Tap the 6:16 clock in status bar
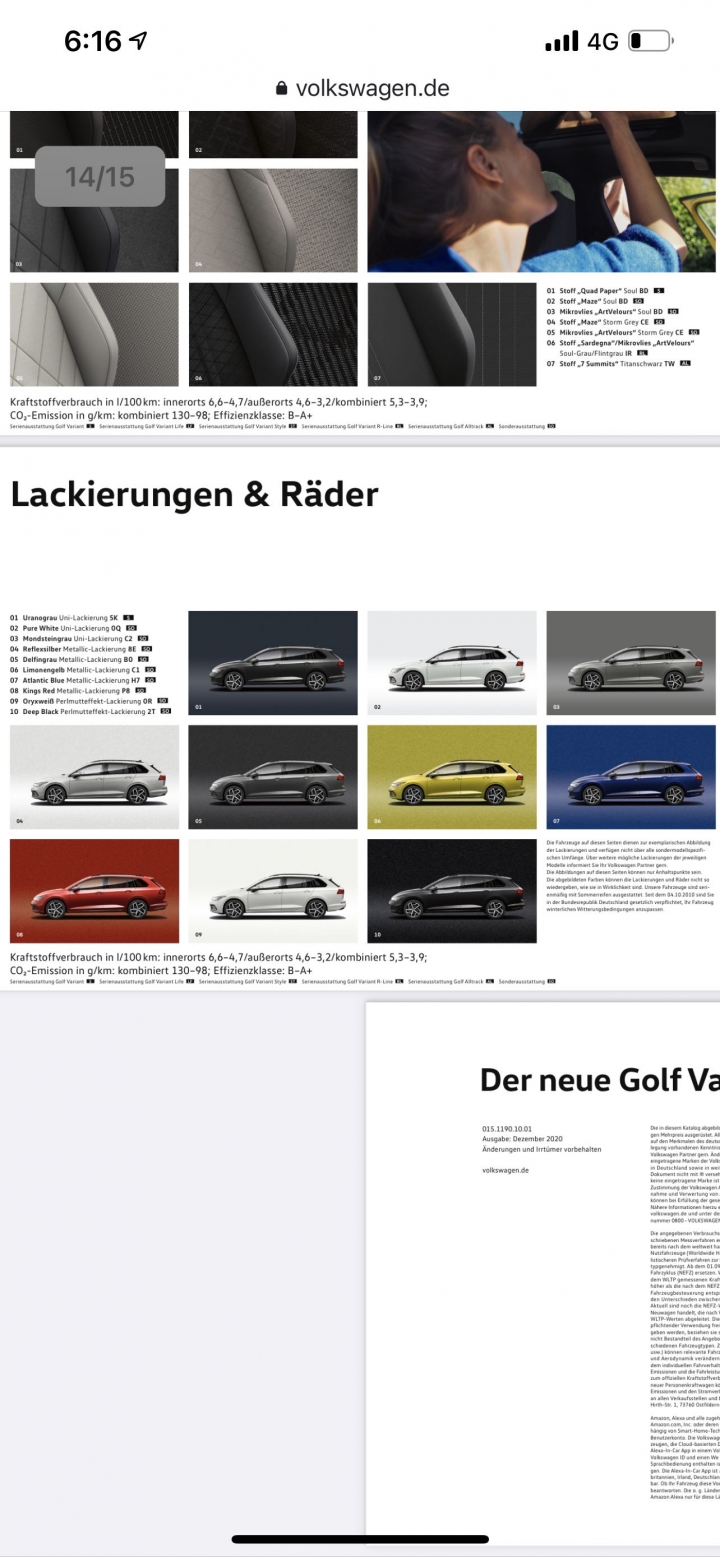 coord(93,41)
